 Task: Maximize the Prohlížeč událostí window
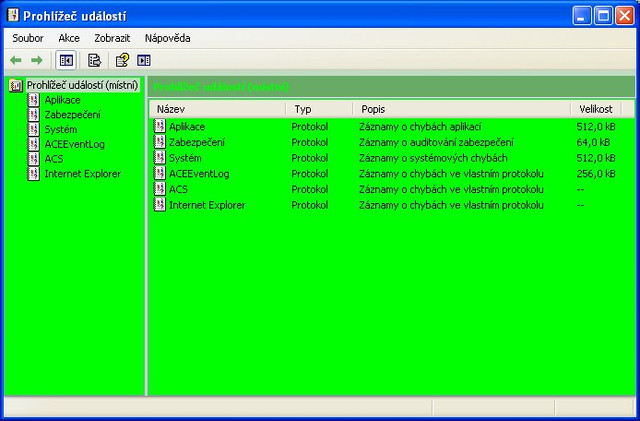603,16
